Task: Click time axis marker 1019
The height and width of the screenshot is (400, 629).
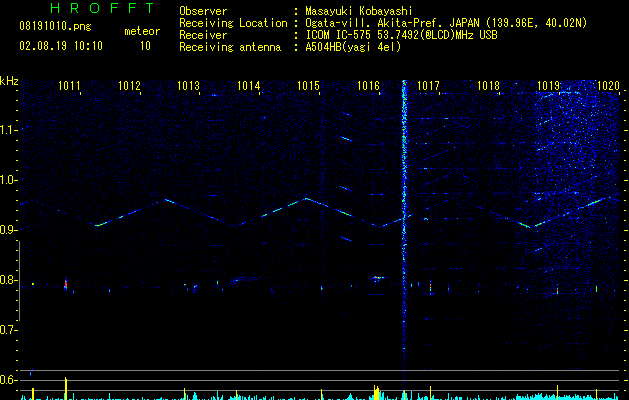Action: pyautogui.click(x=548, y=86)
